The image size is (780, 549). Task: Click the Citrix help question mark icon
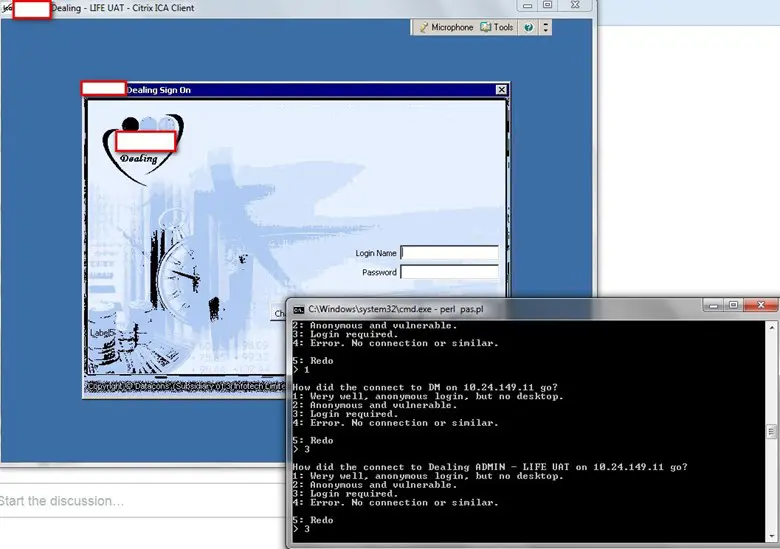click(x=528, y=28)
